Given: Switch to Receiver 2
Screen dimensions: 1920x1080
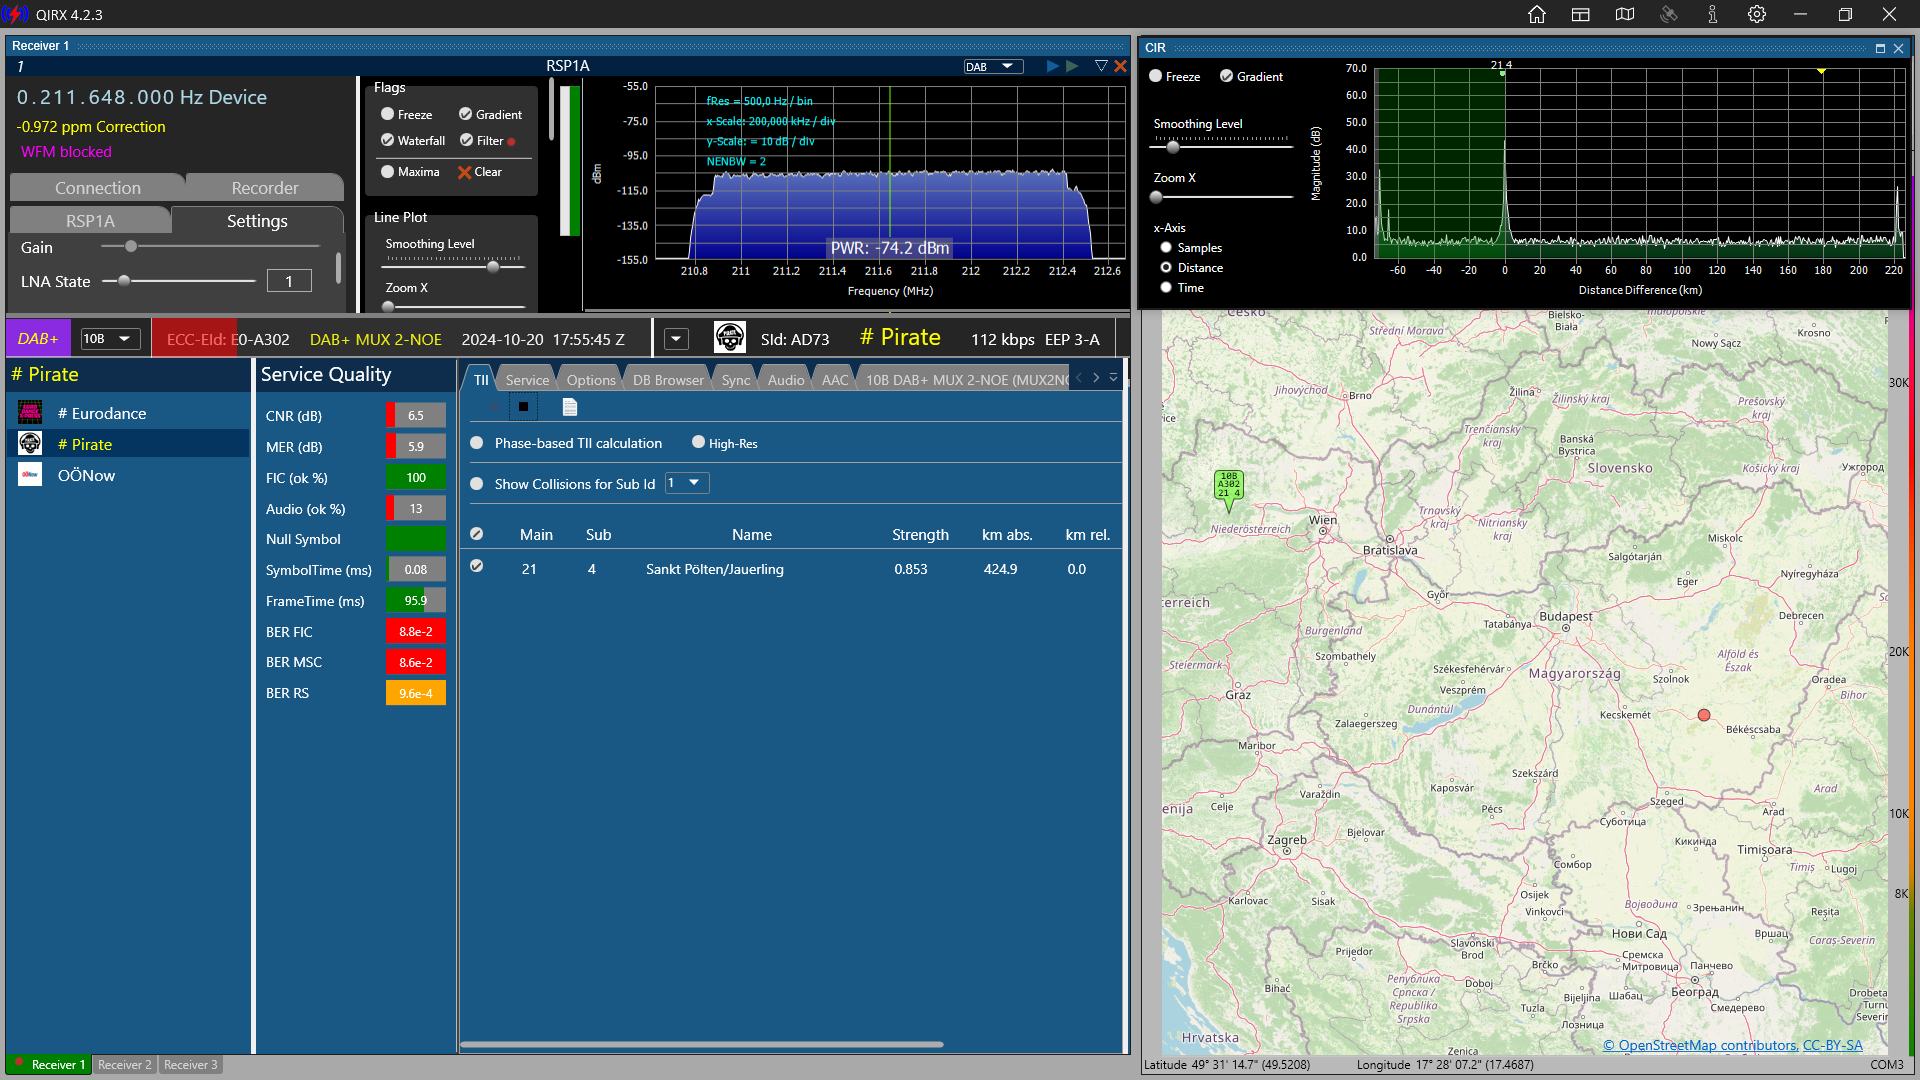Looking at the screenshot, I should (125, 1064).
